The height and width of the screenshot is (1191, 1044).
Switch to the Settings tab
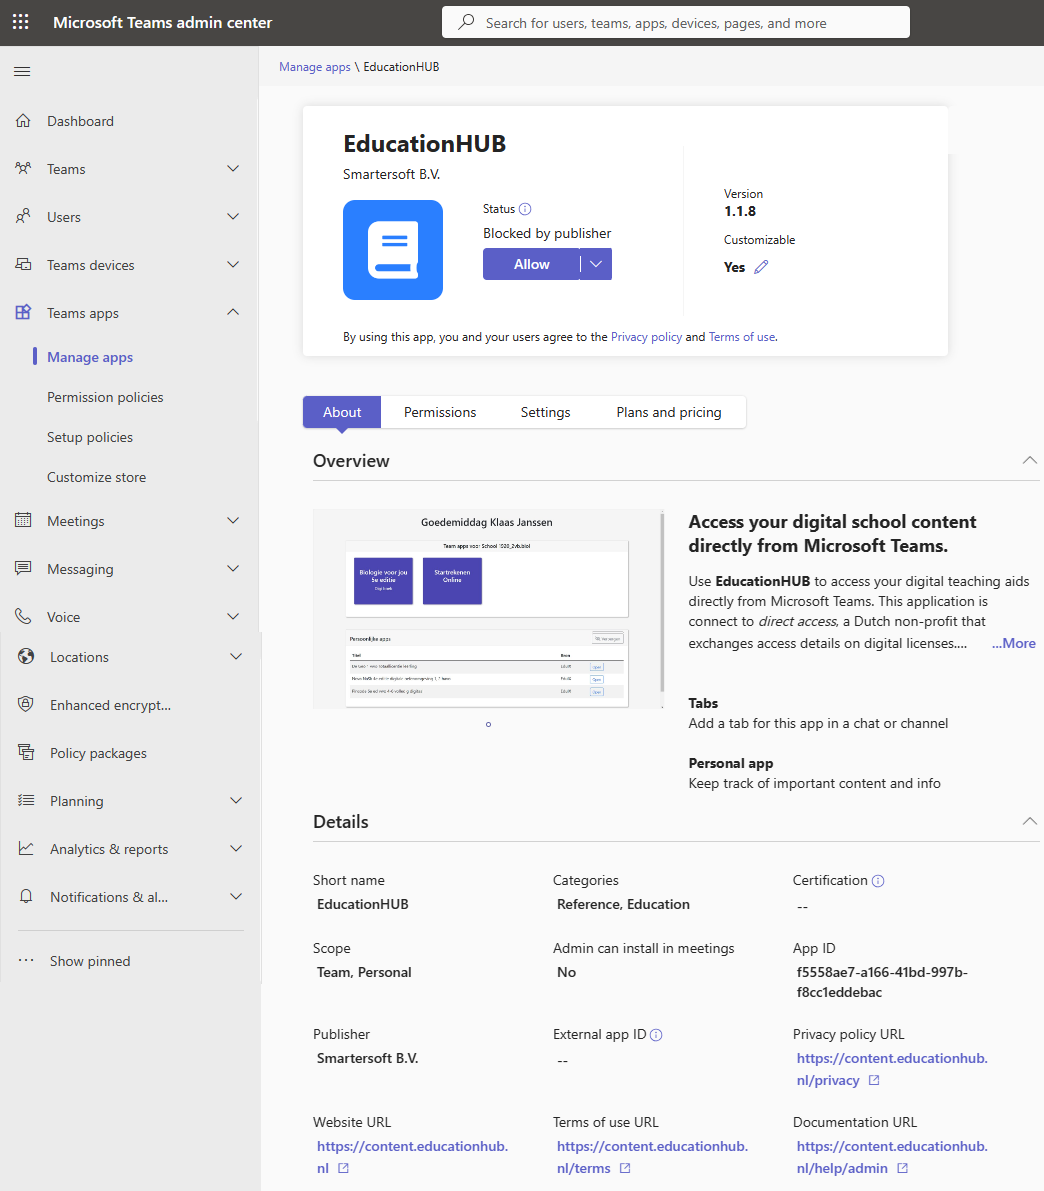[546, 412]
